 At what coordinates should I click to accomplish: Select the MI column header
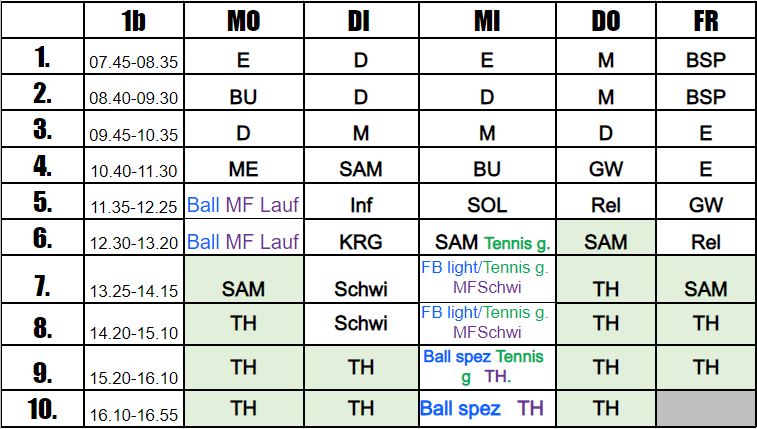tap(488, 20)
